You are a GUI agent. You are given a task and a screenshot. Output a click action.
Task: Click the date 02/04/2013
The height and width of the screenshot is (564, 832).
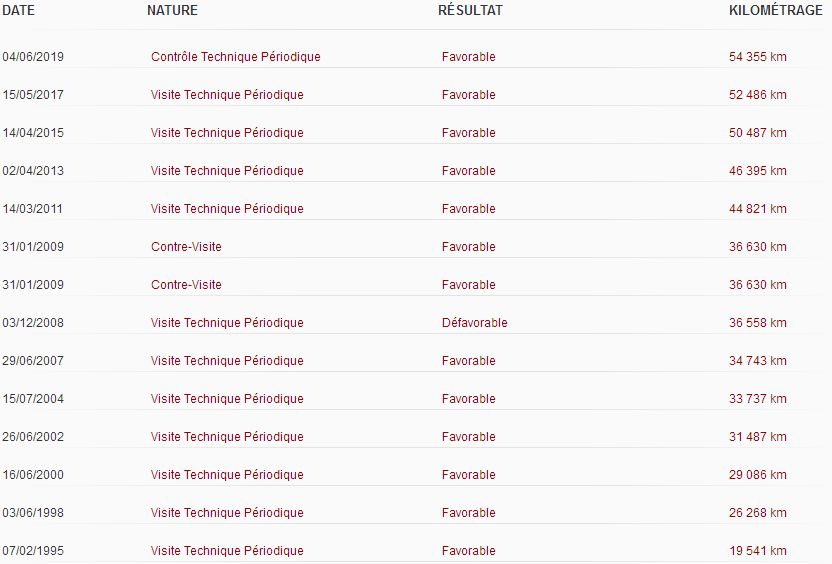pyautogui.click(x=33, y=171)
